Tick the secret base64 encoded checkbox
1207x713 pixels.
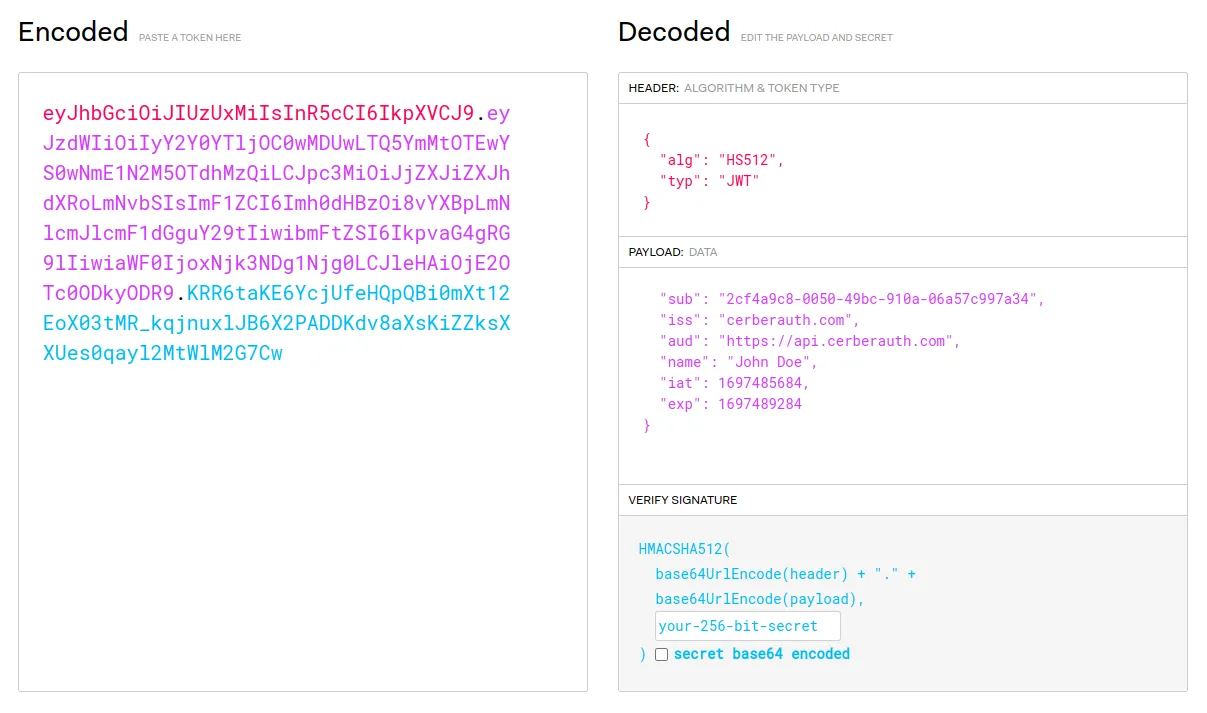point(661,654)
